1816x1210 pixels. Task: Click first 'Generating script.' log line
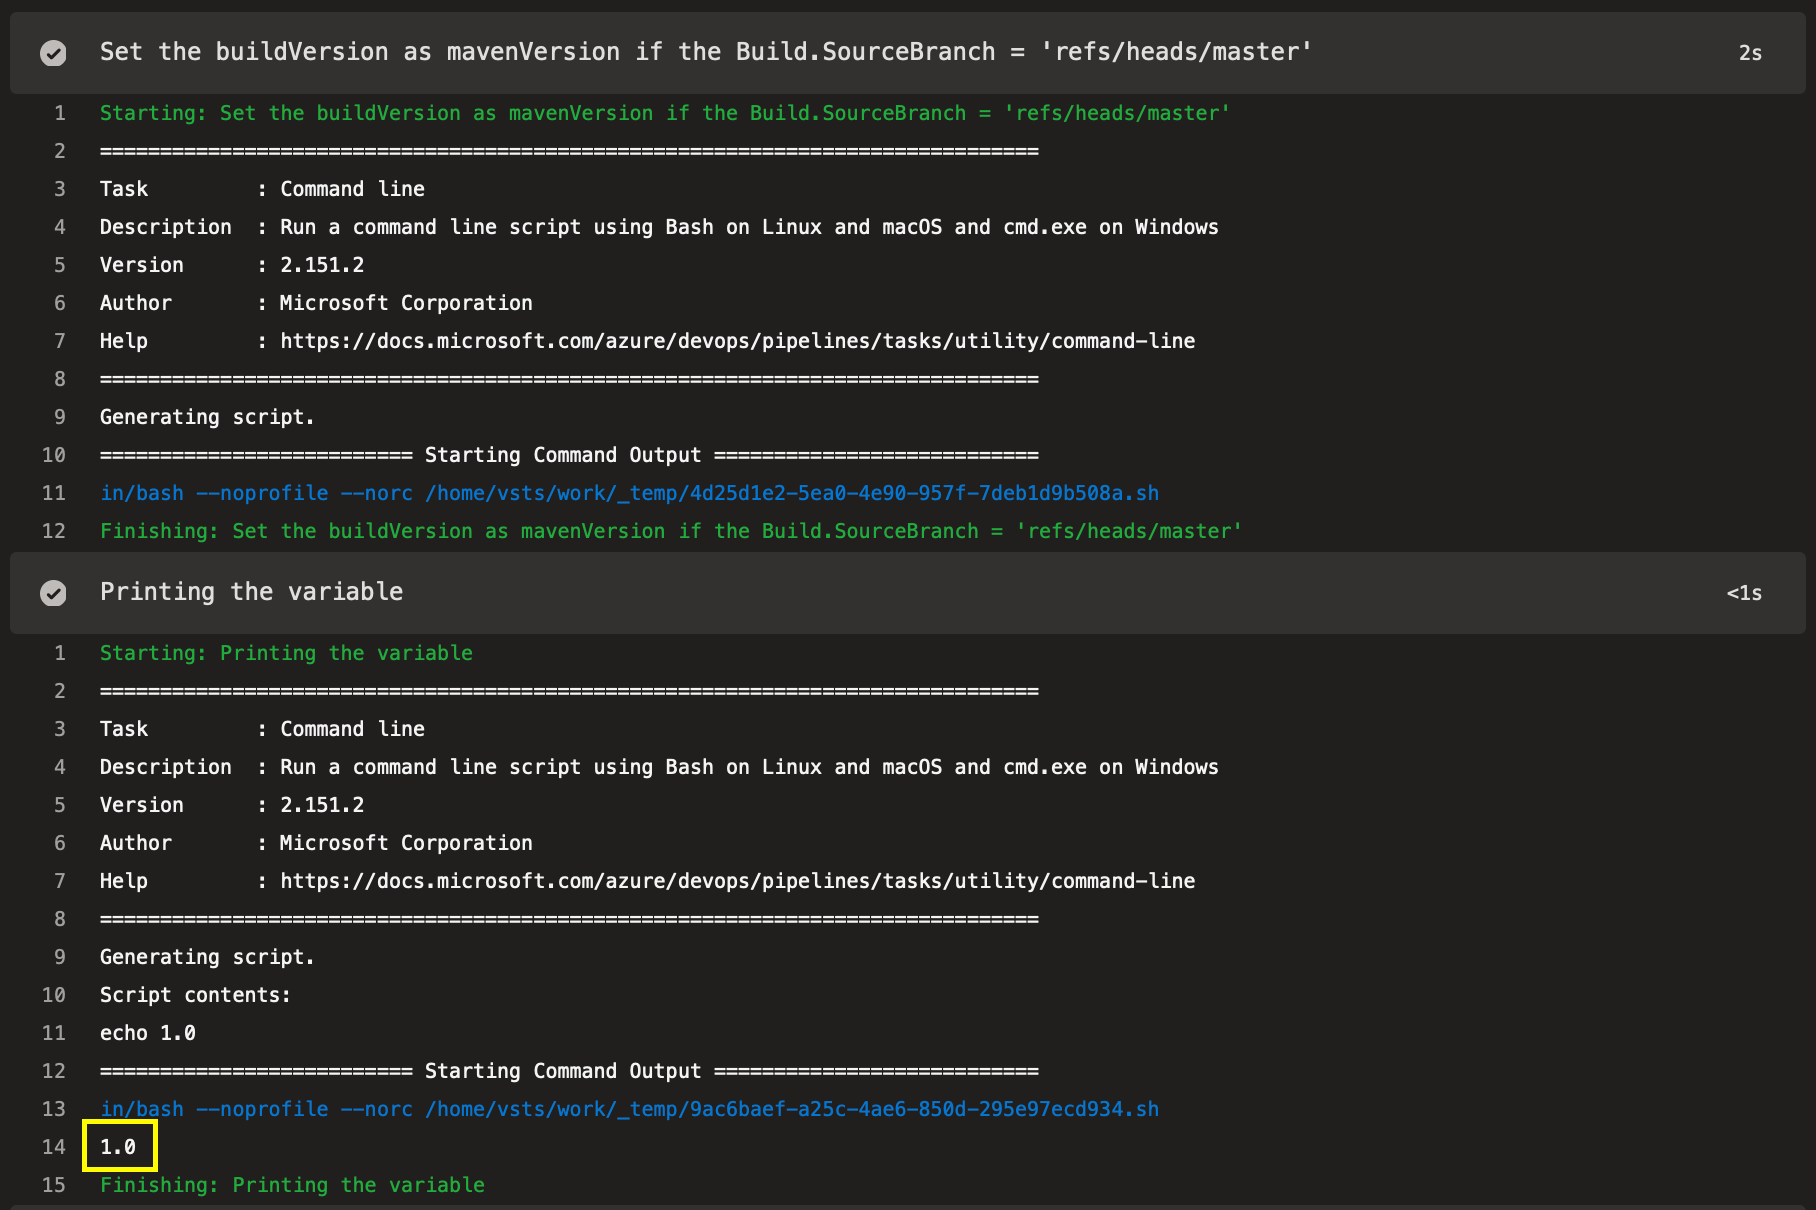tap(207, 417)
